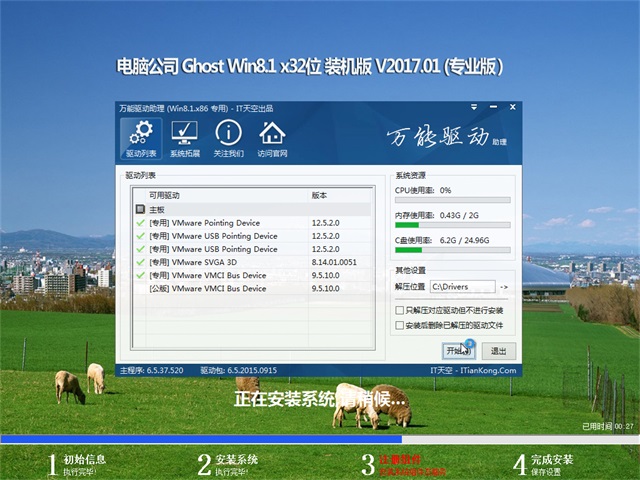Click the 已用时间 00:27 timer
Image resolution: width=640 pixels, height=480 pixels.
(x=608, y=426)
